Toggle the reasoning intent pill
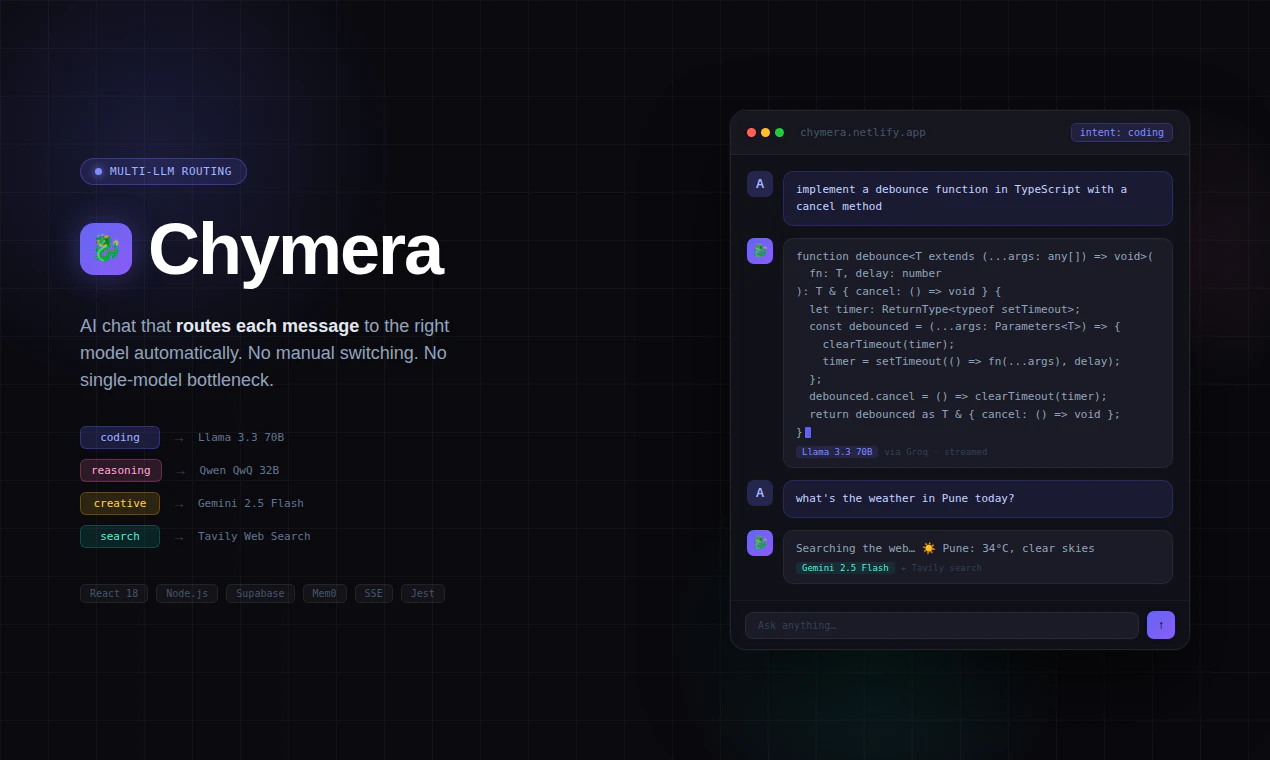1270x760 pixels. 120,470
